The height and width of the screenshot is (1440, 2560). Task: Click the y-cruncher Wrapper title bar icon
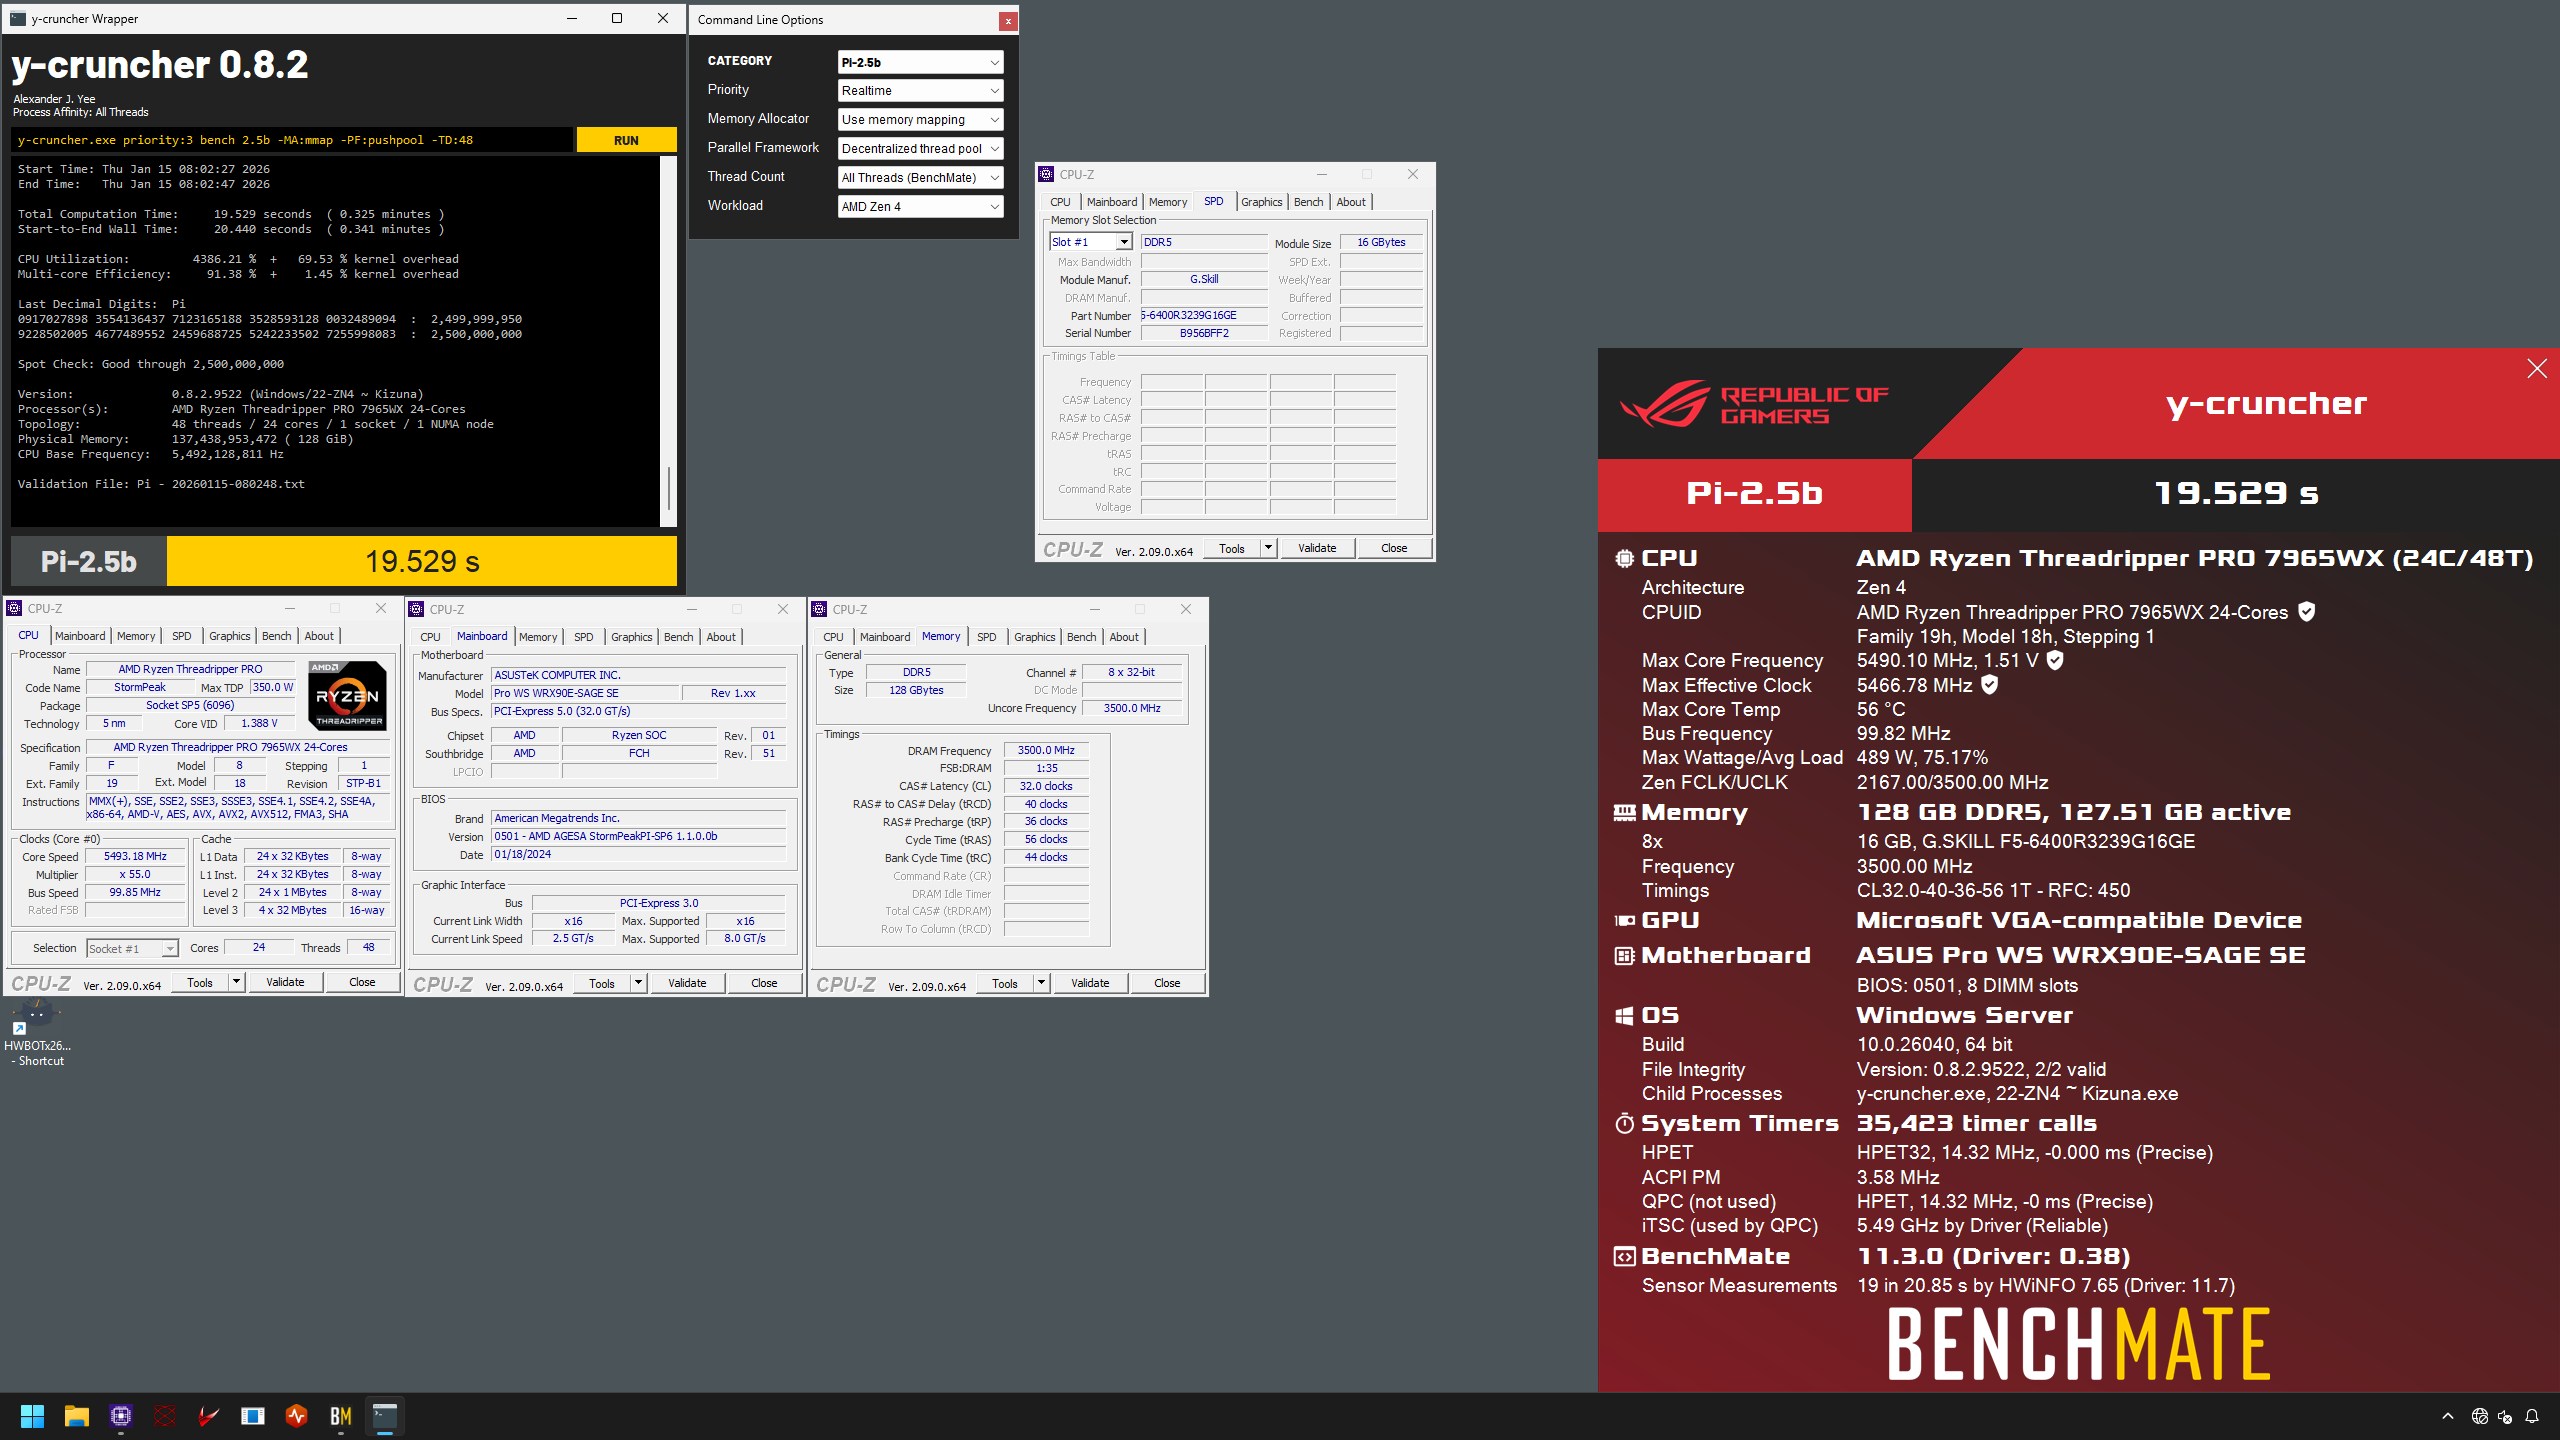coord(18,18)
